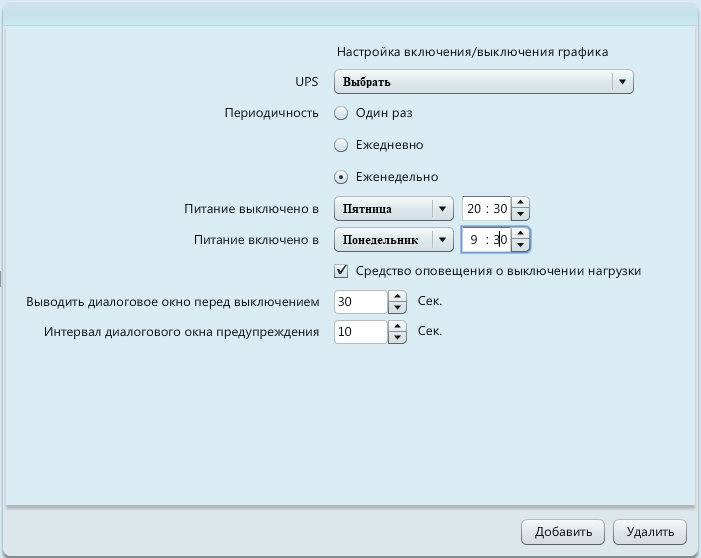Toggle load shutdown notification checkbox
The image size is (701, 558).
(341, 270)
